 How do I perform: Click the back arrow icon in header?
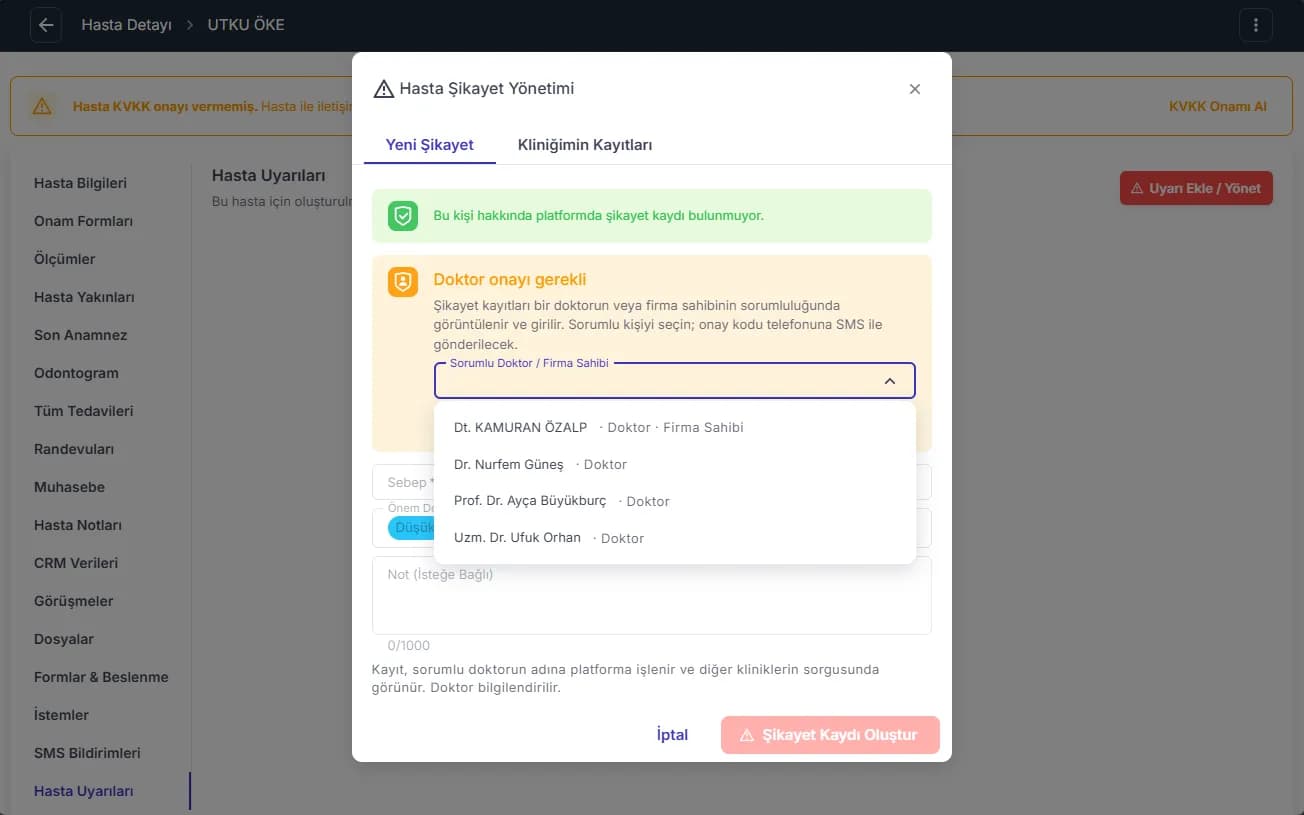46,25
